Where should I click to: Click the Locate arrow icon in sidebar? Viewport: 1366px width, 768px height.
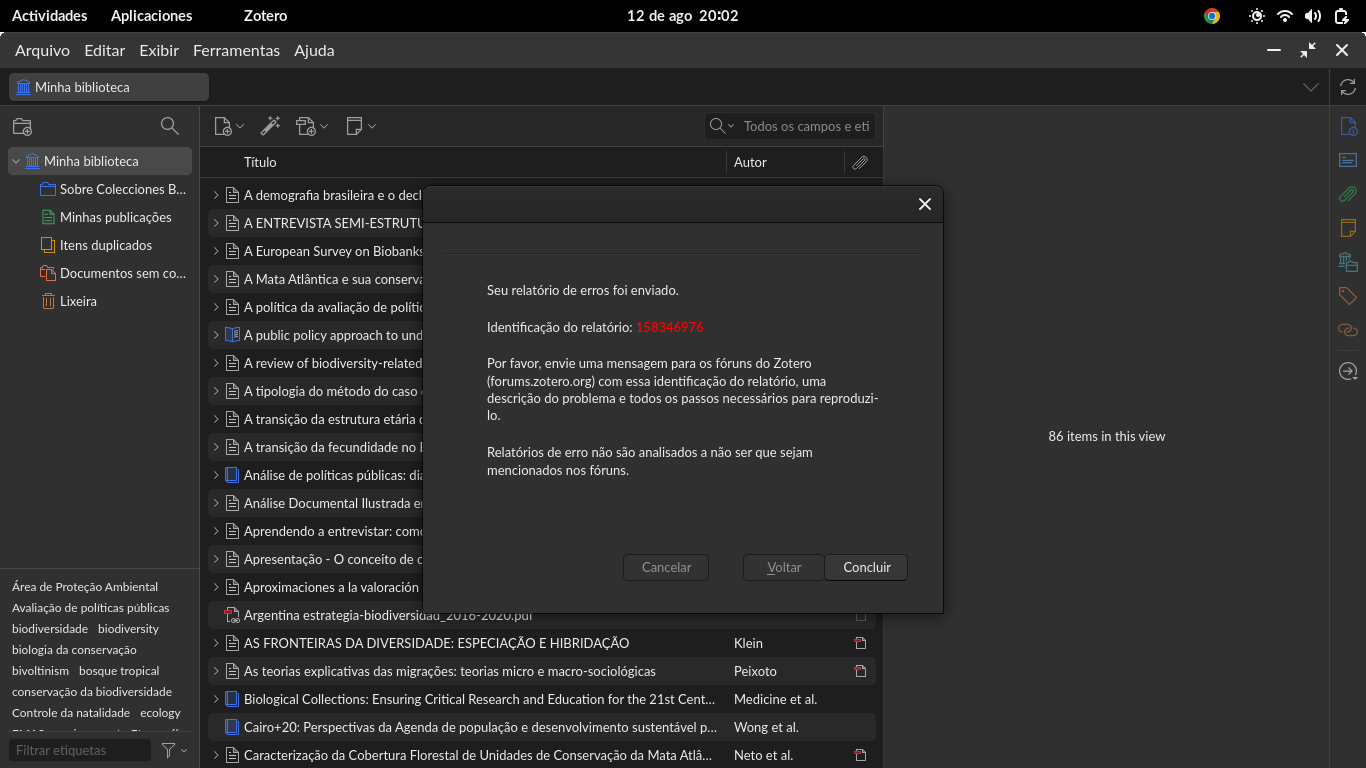tap(1348, 371)
